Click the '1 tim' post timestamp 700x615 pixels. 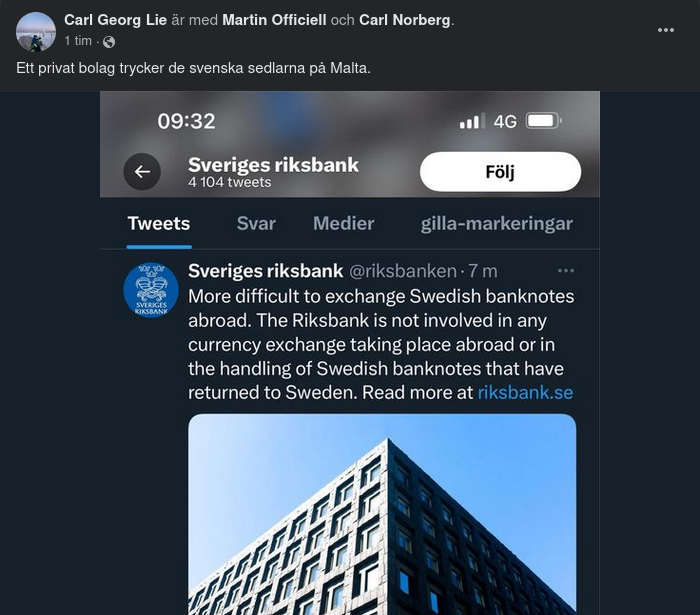79,42
